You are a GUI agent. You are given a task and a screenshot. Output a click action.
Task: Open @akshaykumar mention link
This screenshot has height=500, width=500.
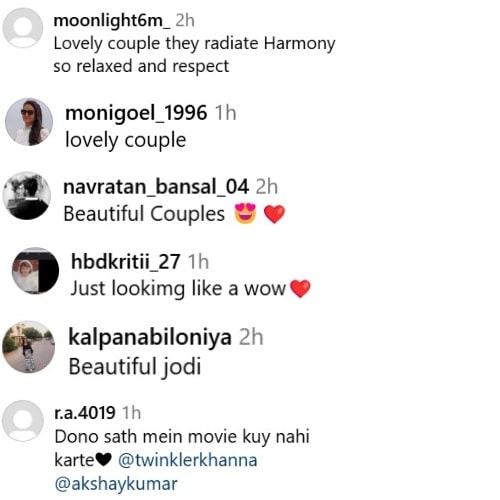click(116, 484)
